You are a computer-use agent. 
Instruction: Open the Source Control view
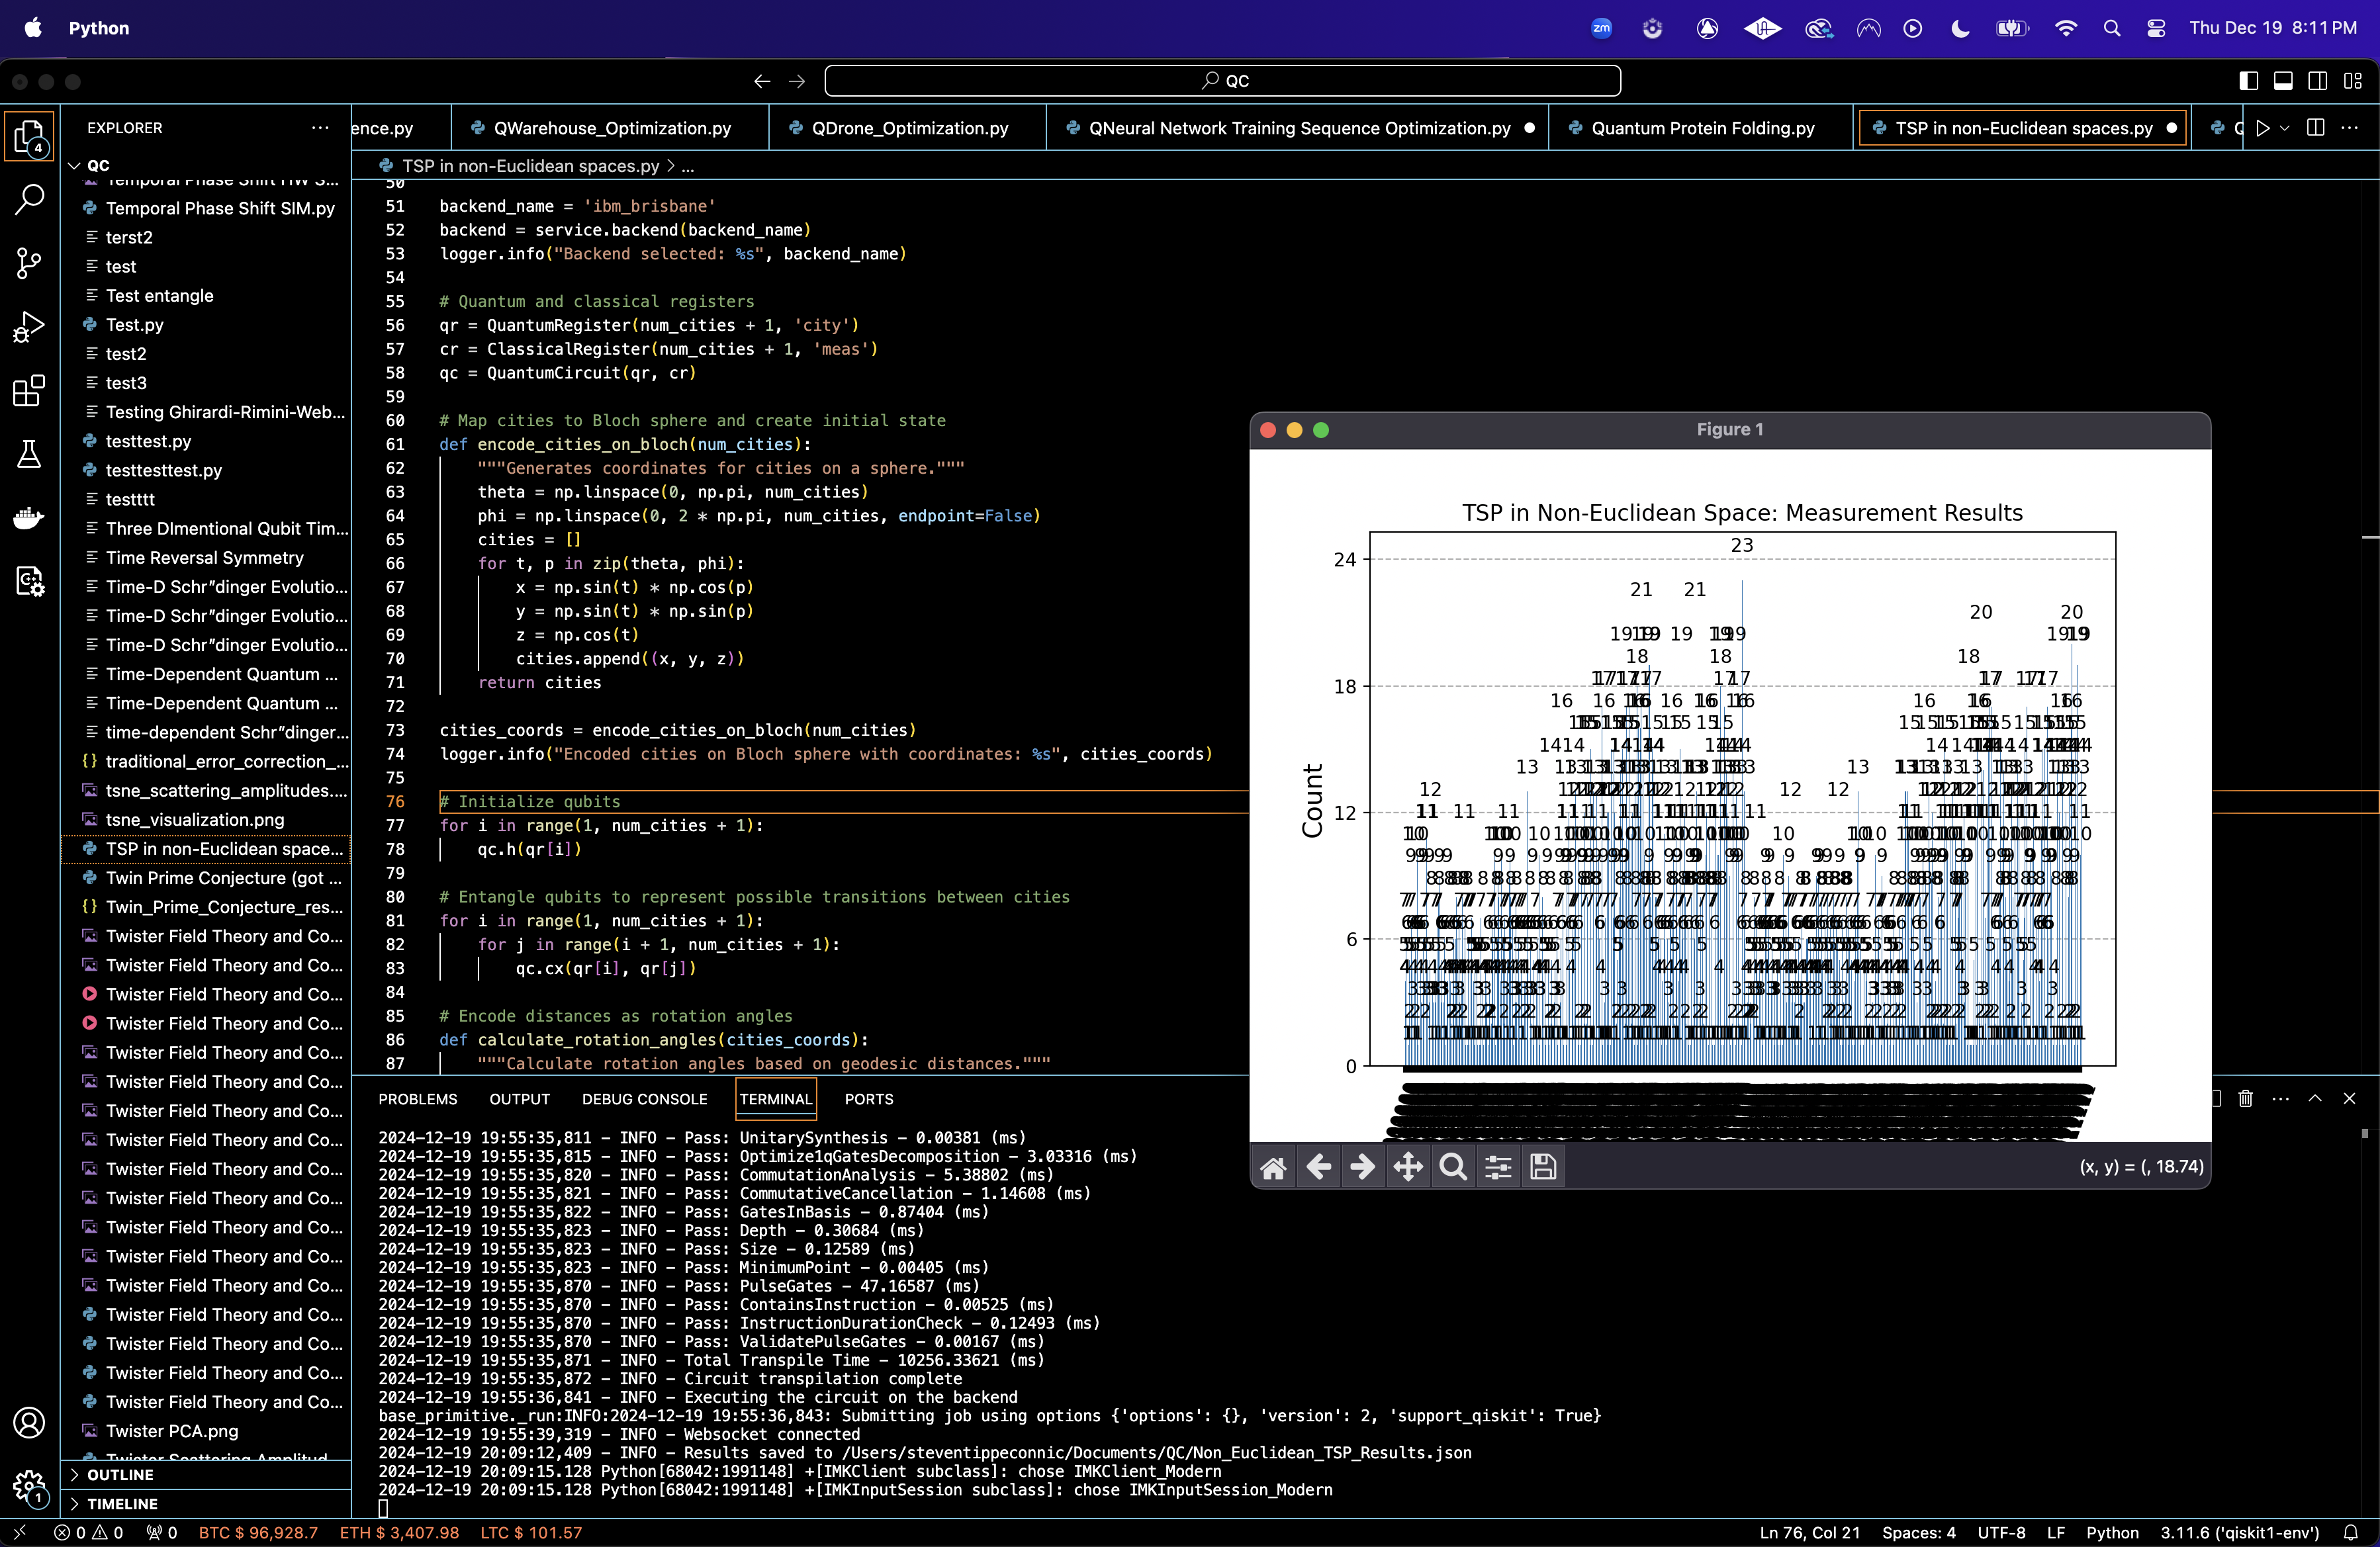coord(30,264)
